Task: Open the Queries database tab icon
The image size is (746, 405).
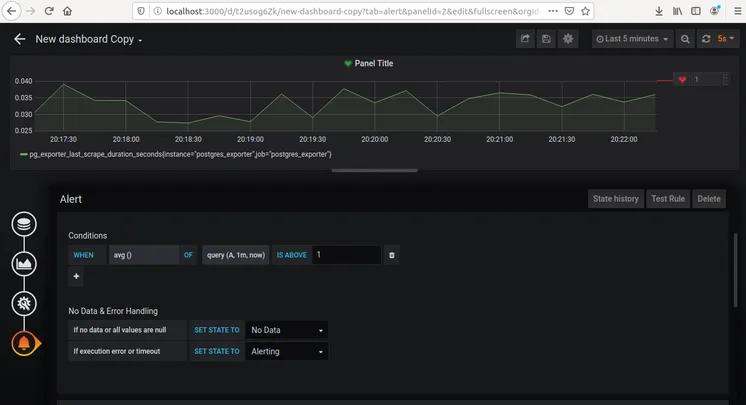Action: tap(24, 224)
